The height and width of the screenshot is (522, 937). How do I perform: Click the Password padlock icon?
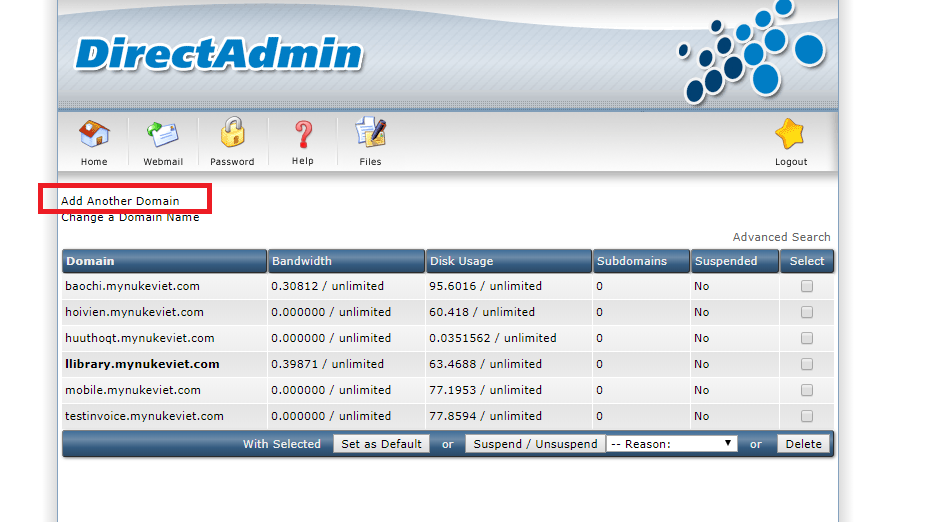232,134
